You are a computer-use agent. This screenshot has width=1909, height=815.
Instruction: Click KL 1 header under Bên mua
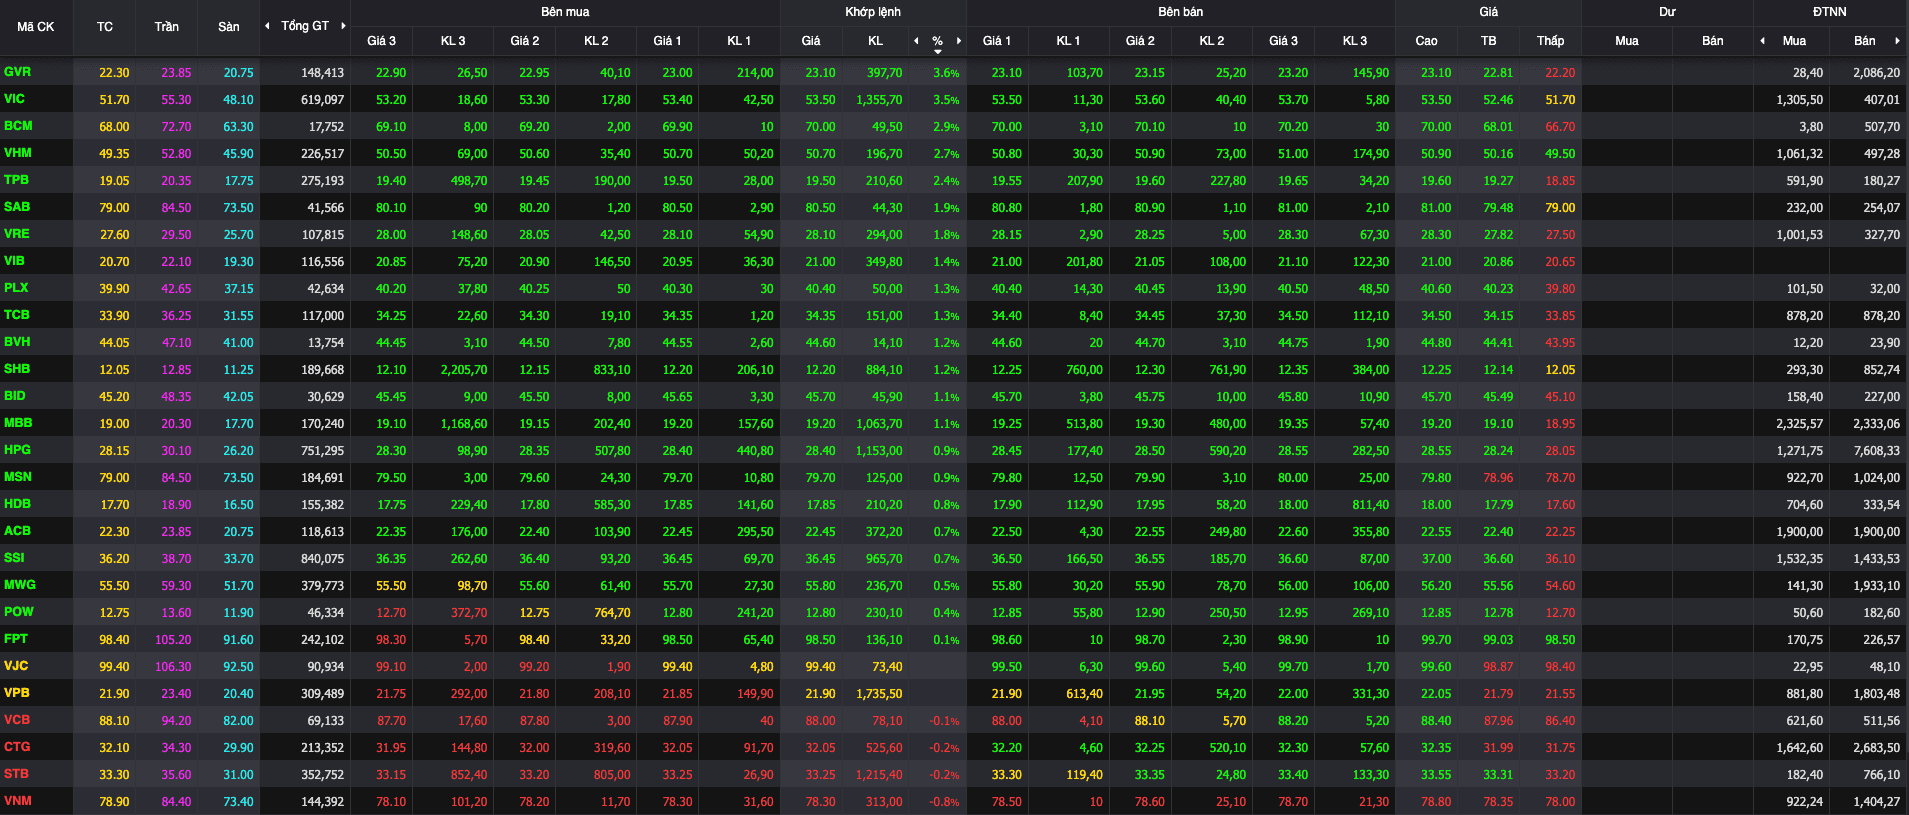tap(739, 41)
